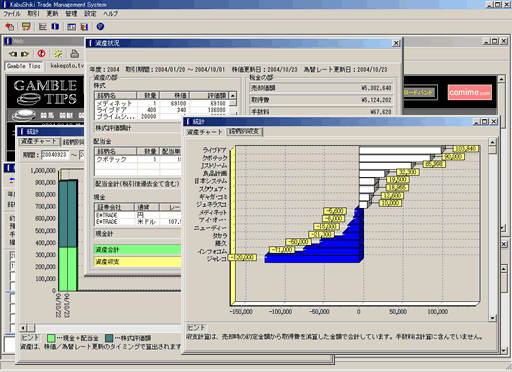Click the yellow 資産収支 field
The width and height of the screenshot is (512, 372).
click(x=137, y=262)
